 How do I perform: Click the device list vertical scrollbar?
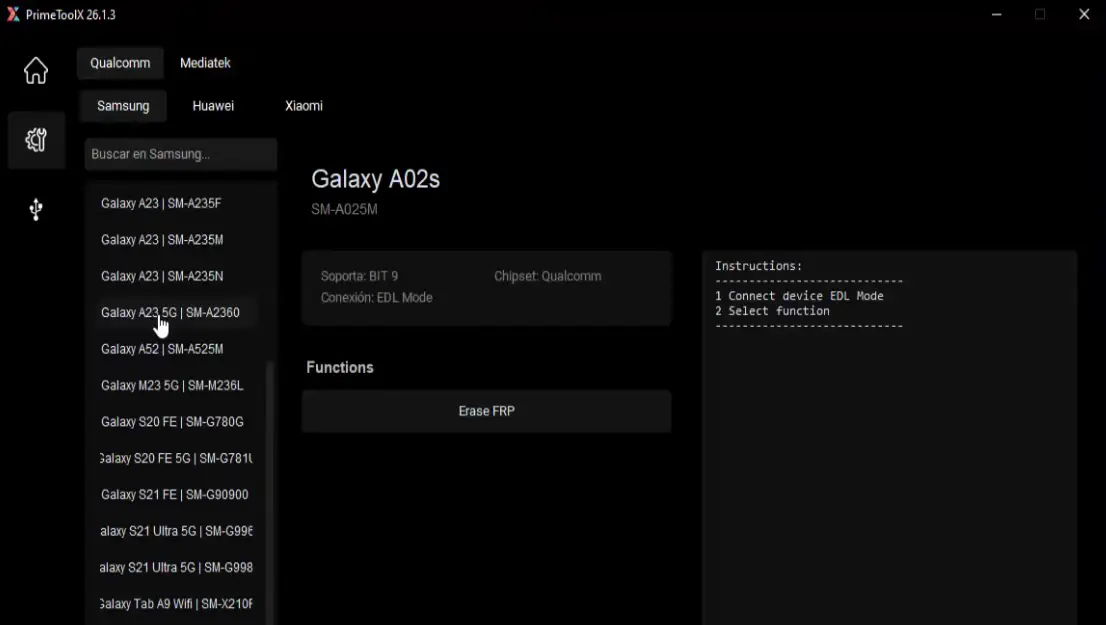[x=269, y=490]
